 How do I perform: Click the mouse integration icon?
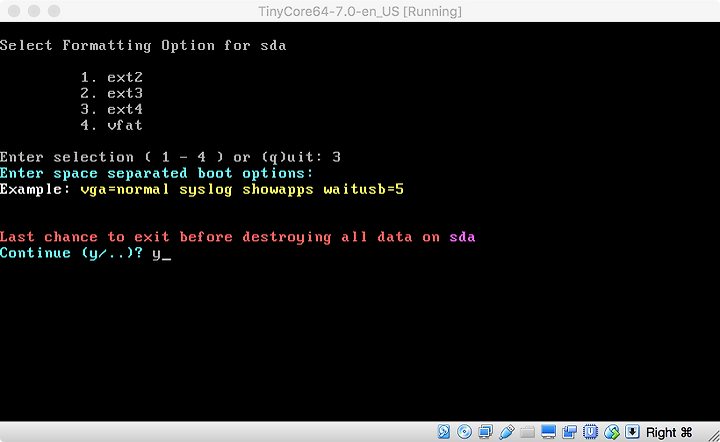612,432
